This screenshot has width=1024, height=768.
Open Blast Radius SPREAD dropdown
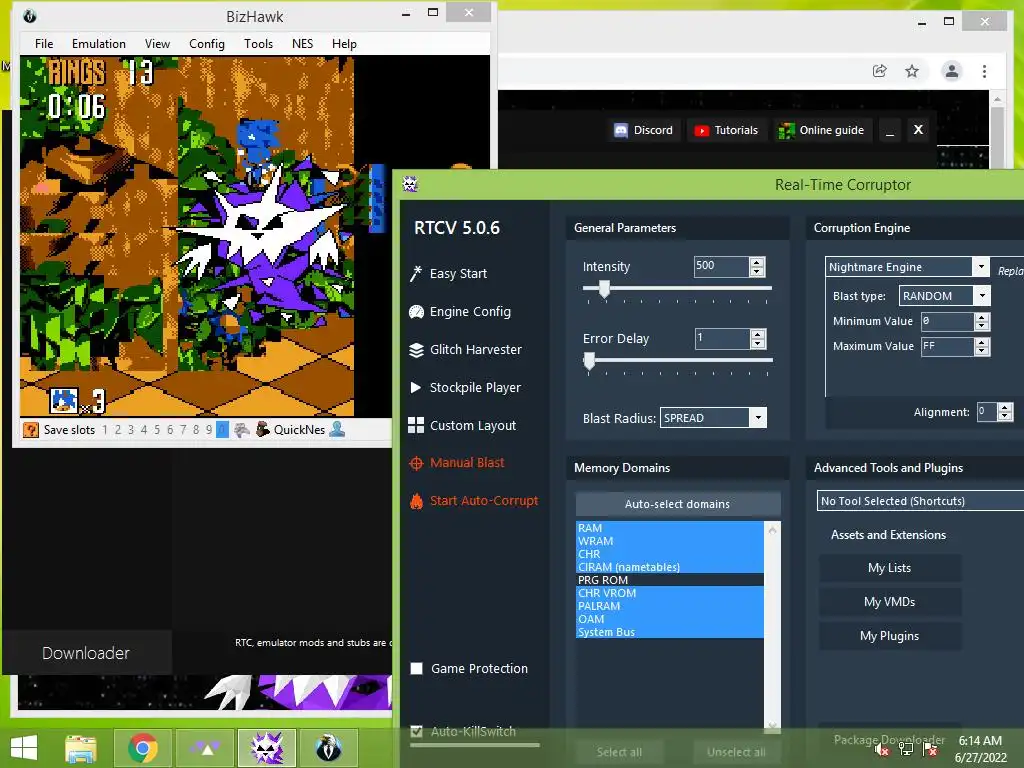[758, 418]
